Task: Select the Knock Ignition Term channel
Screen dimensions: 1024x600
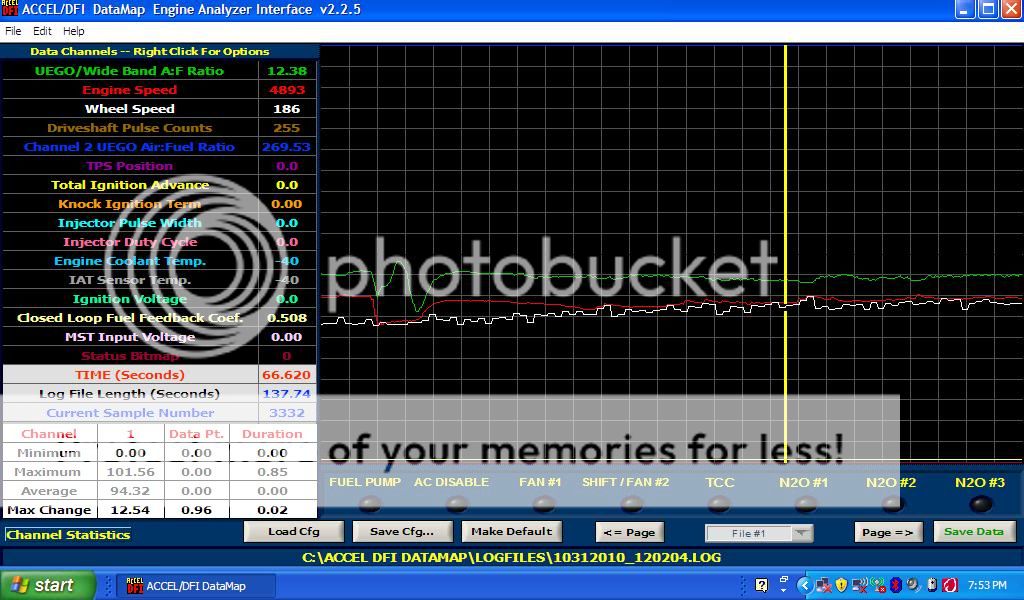Action: point(129,204)
